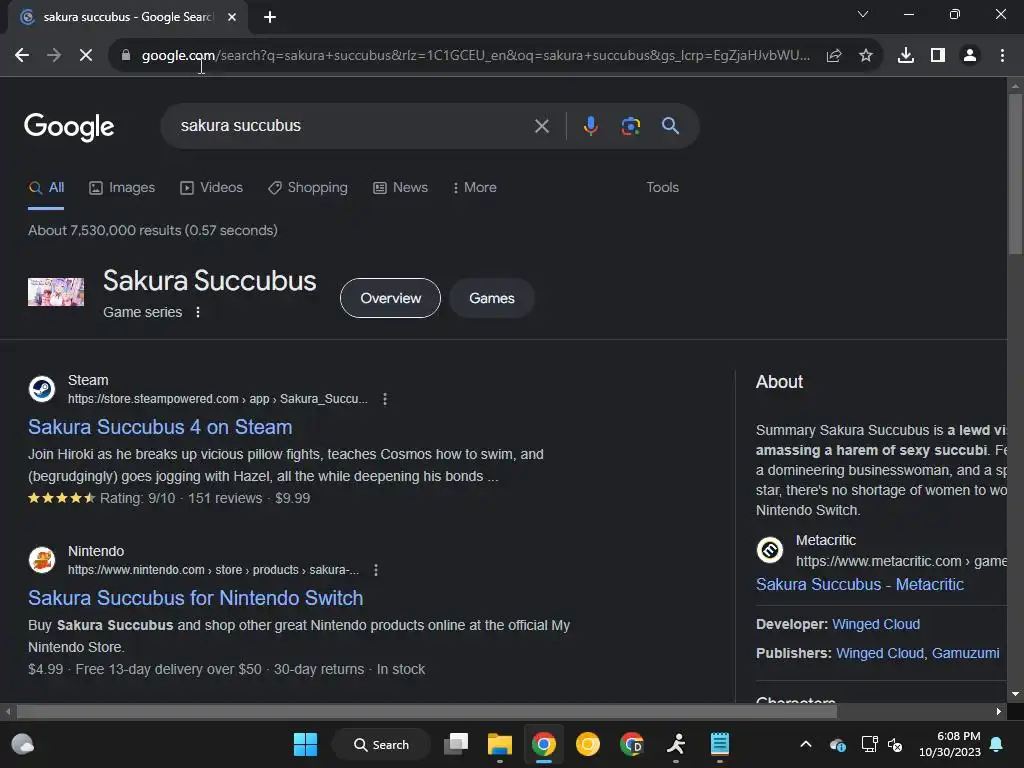The image size is (1024, 768).
Task: Click the scroll down arrow
Action: (1015, 694)
